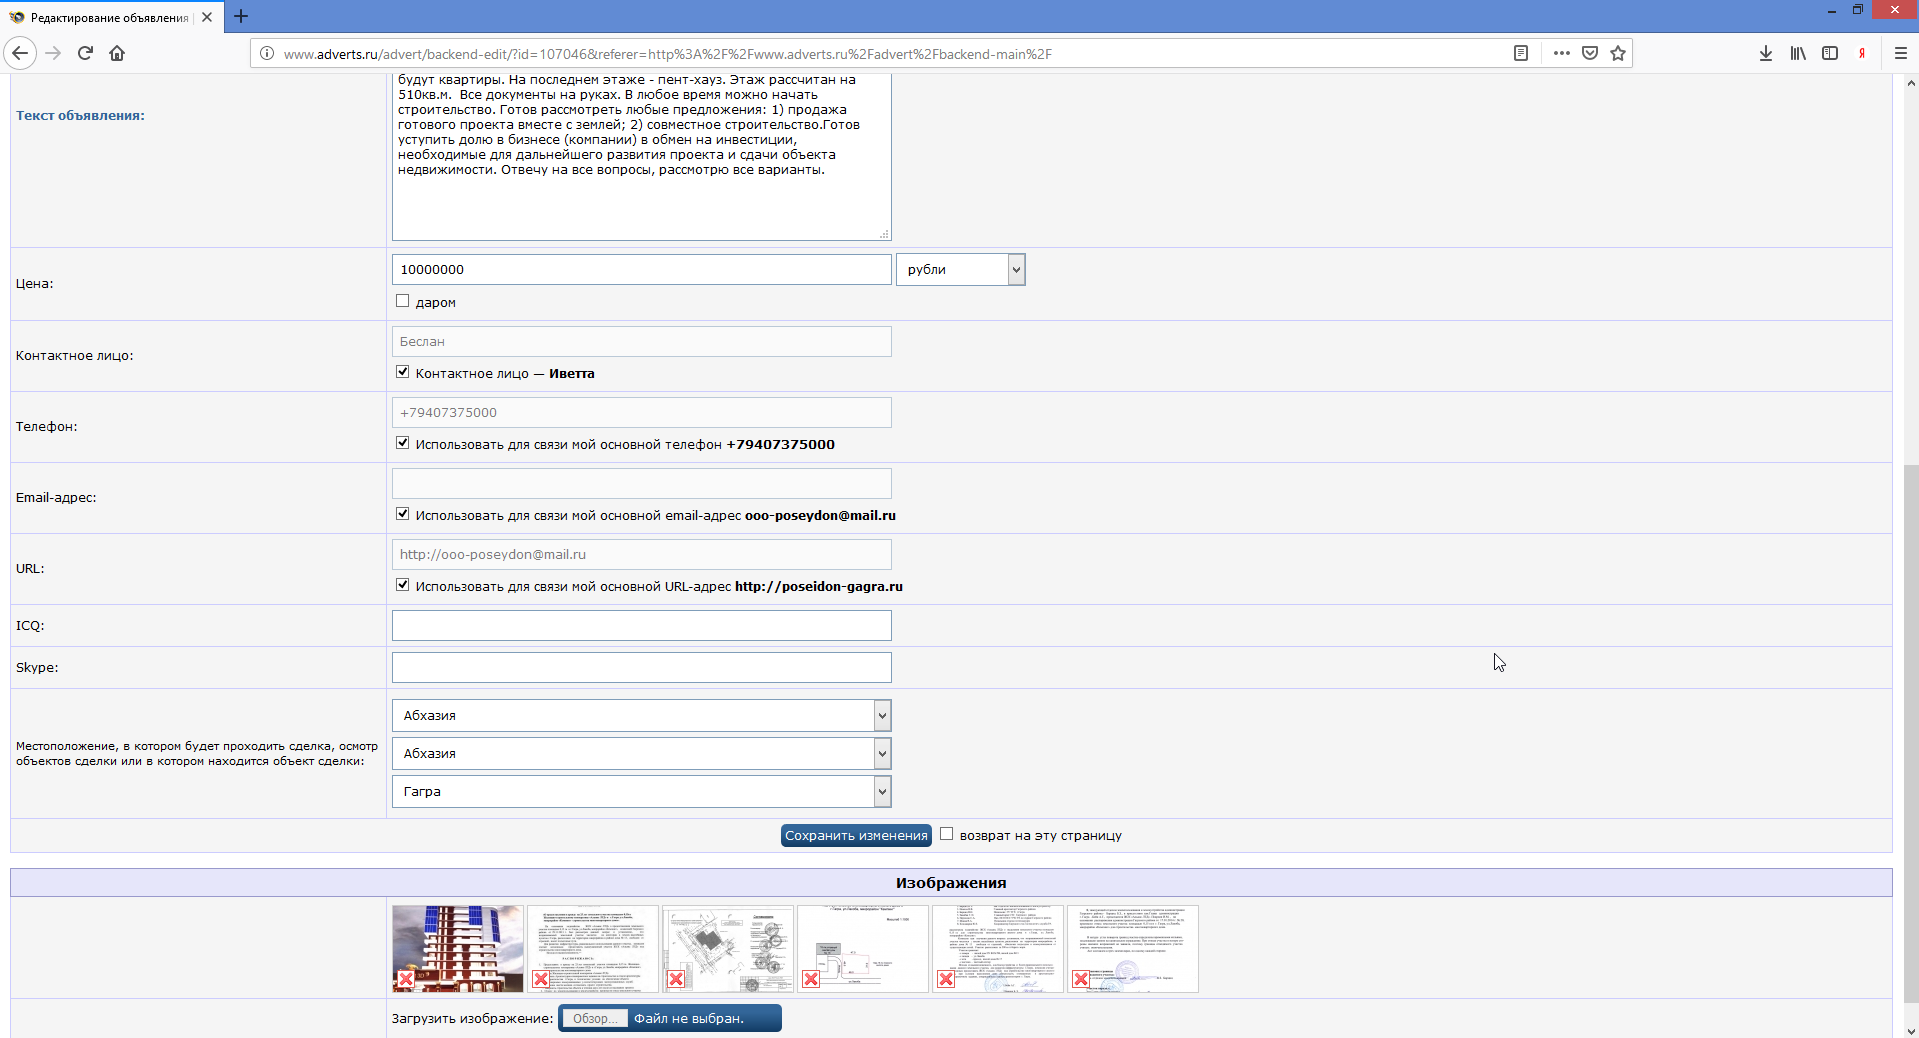Delete the building photo via red X
The image size is (1919, 1038).
406,979
